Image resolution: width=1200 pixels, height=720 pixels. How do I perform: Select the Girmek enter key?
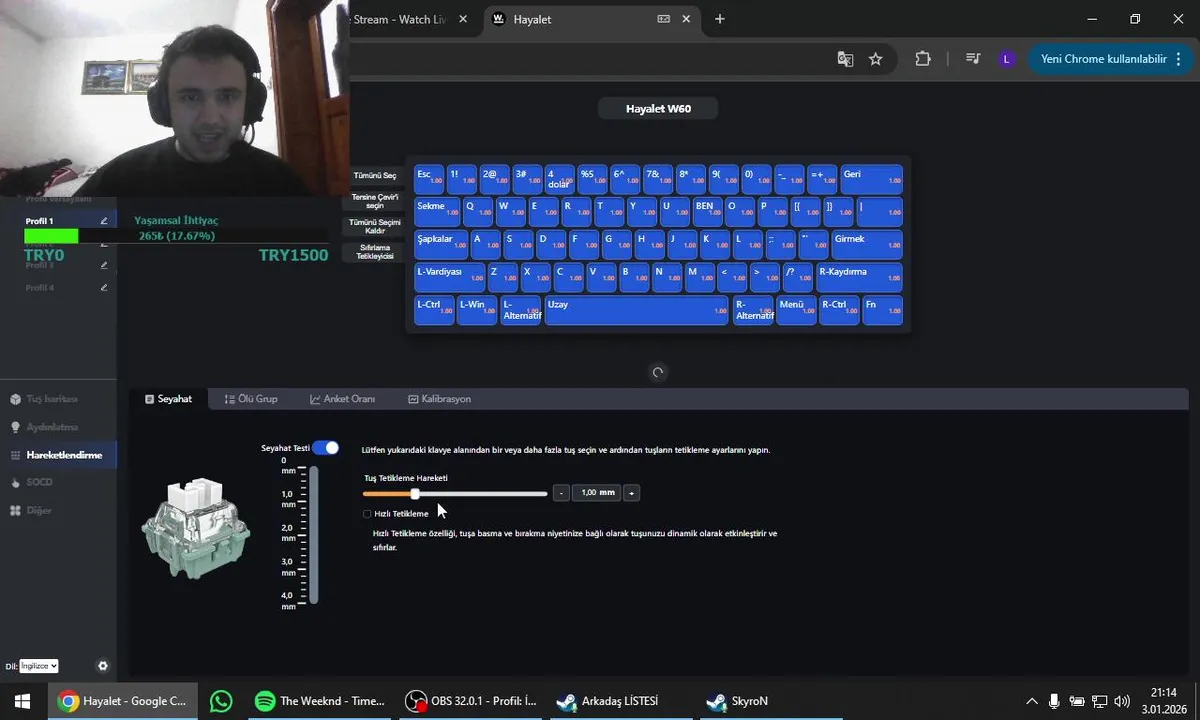pyautogui.click(x=866, y=245)
